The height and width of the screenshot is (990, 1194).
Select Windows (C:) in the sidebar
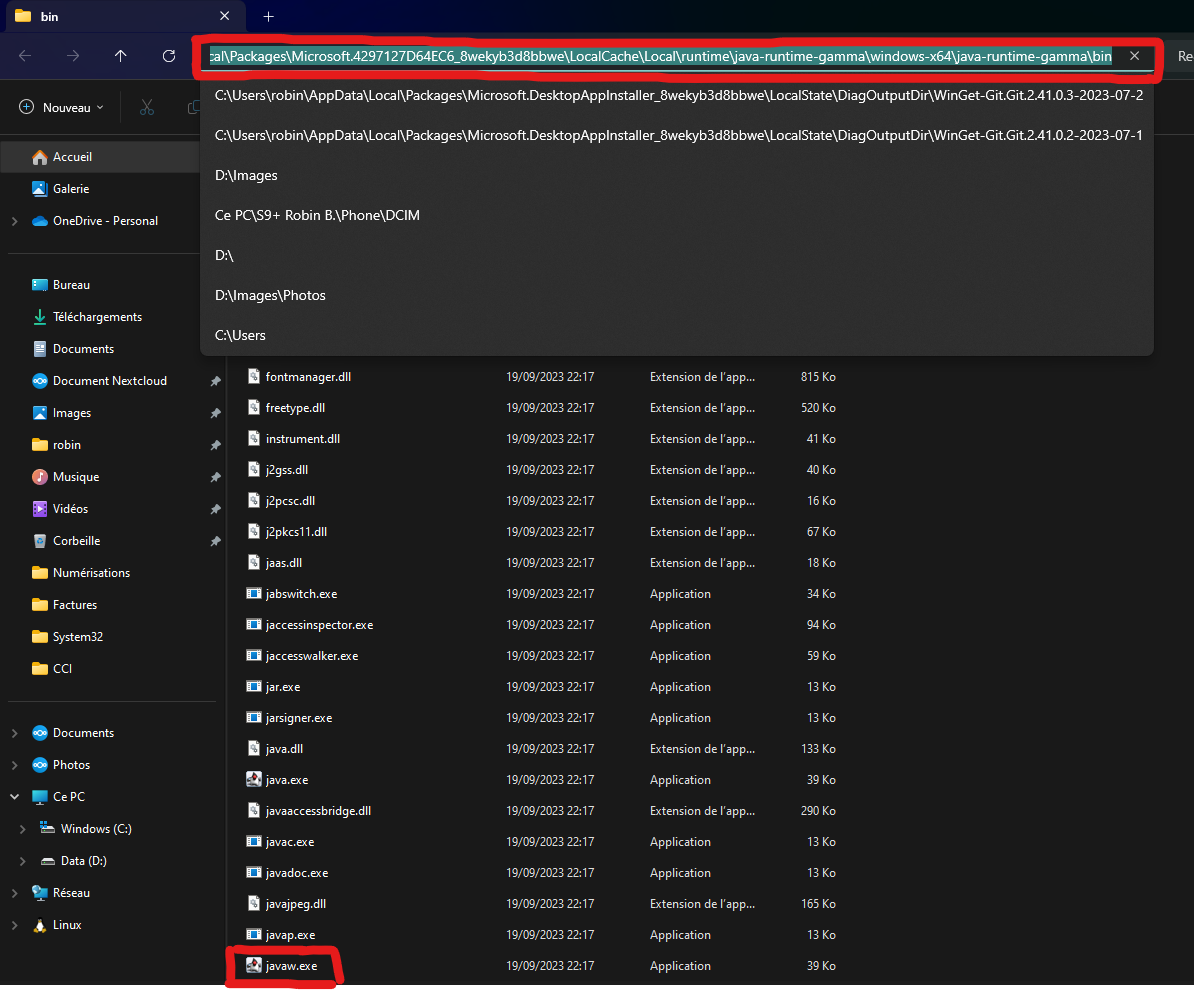(96, 829)
